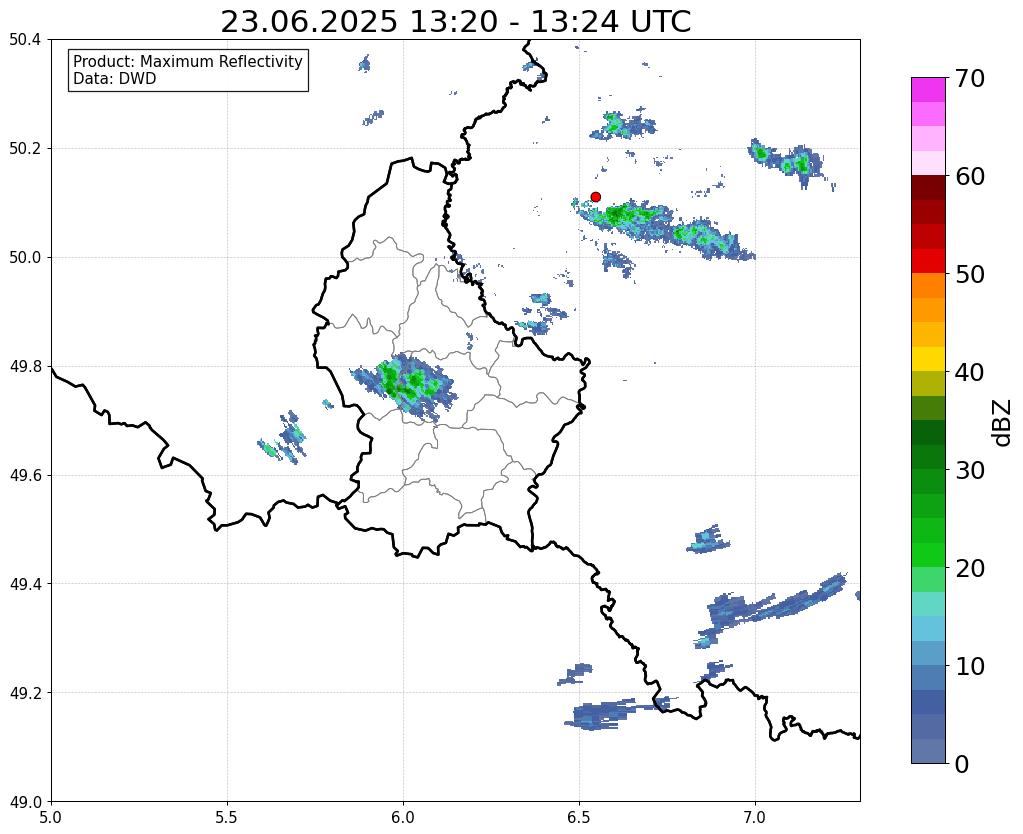Click the latitude axis label 50.2
The height and width of the screenshot is (834, 1023).
point(25,149)
